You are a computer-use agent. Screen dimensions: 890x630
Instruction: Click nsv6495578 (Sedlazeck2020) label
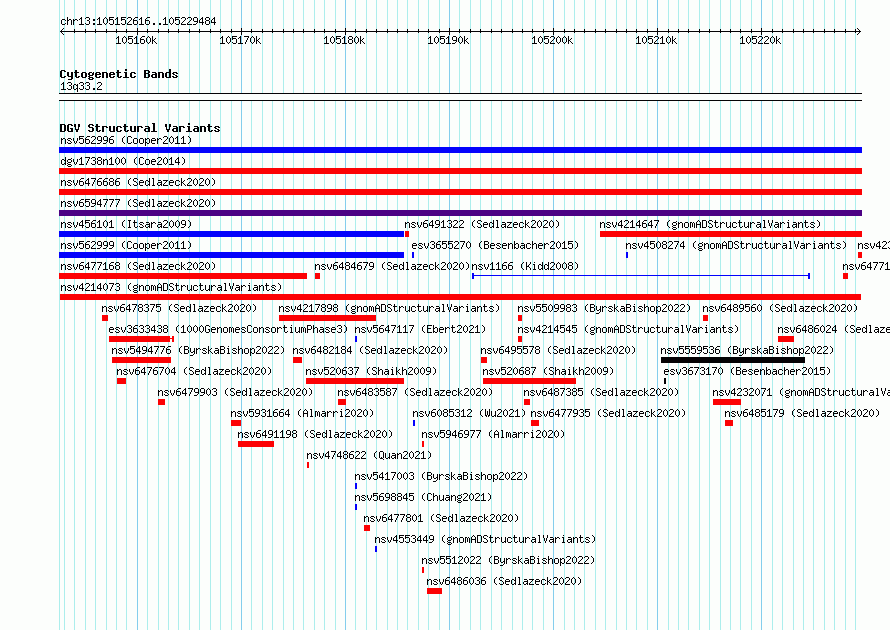point(558,350)
